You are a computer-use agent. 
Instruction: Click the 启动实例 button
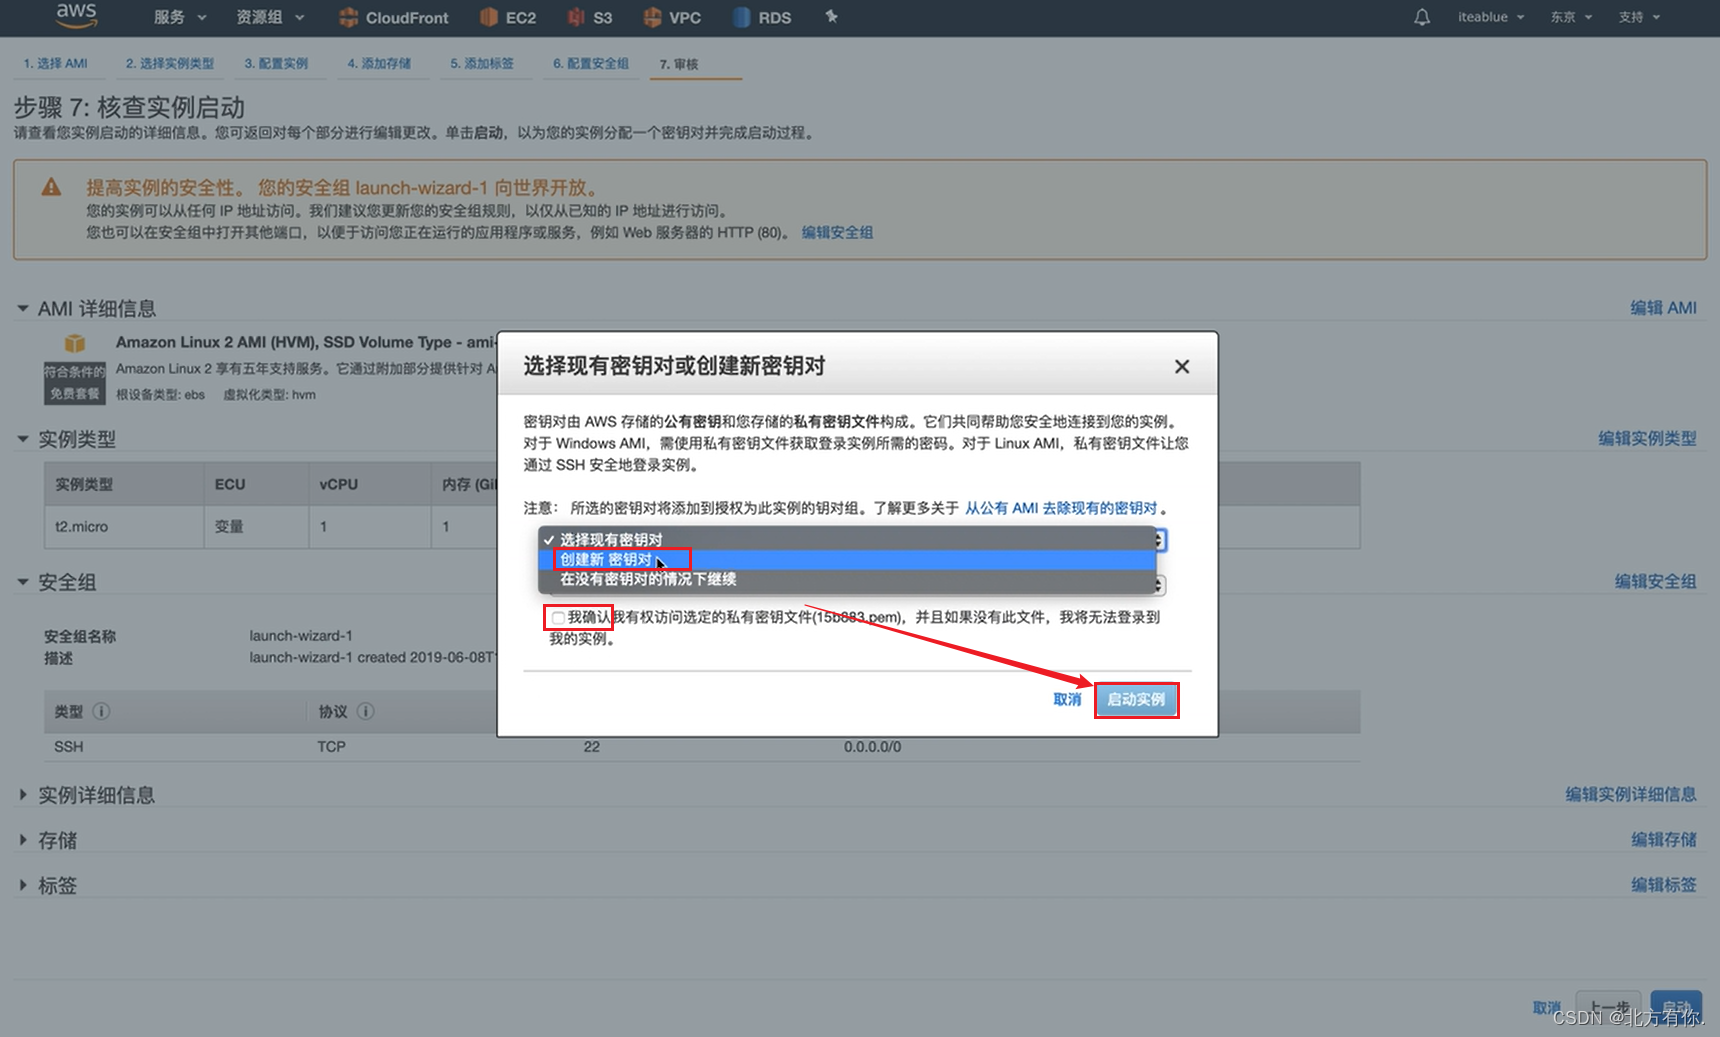tap(1136, 700)
